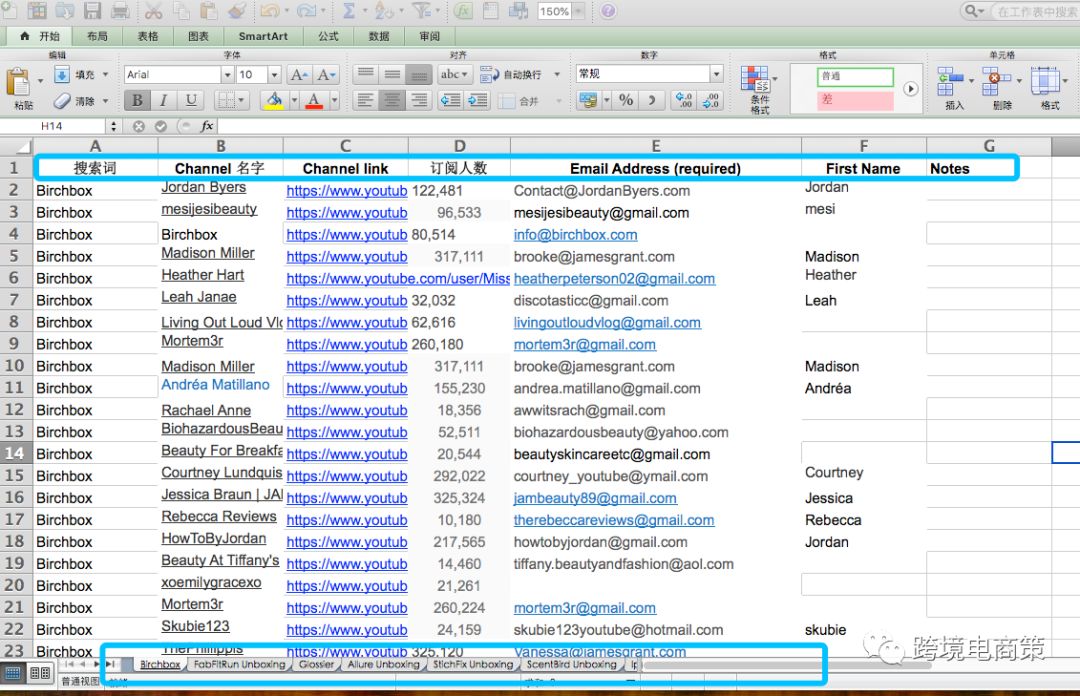Click the Redo arrow icon
The width and height of the screenshot is (1080, 696).
[306, 11]
